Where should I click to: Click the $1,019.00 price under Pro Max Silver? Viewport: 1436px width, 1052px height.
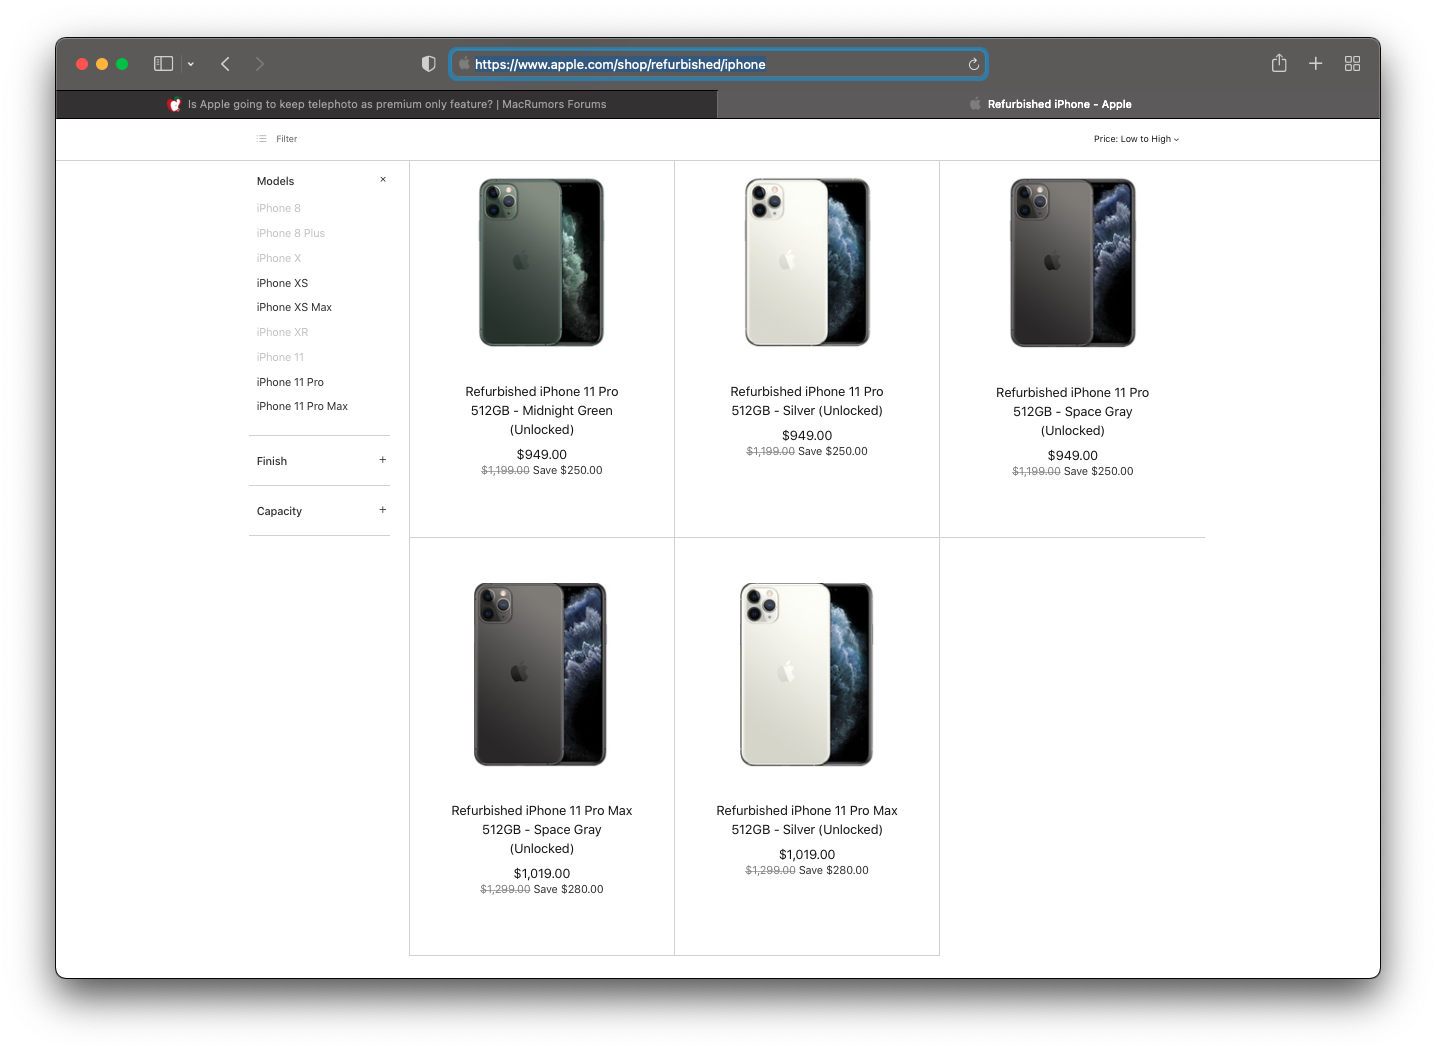pyautogui.click(x=807, y=854)
